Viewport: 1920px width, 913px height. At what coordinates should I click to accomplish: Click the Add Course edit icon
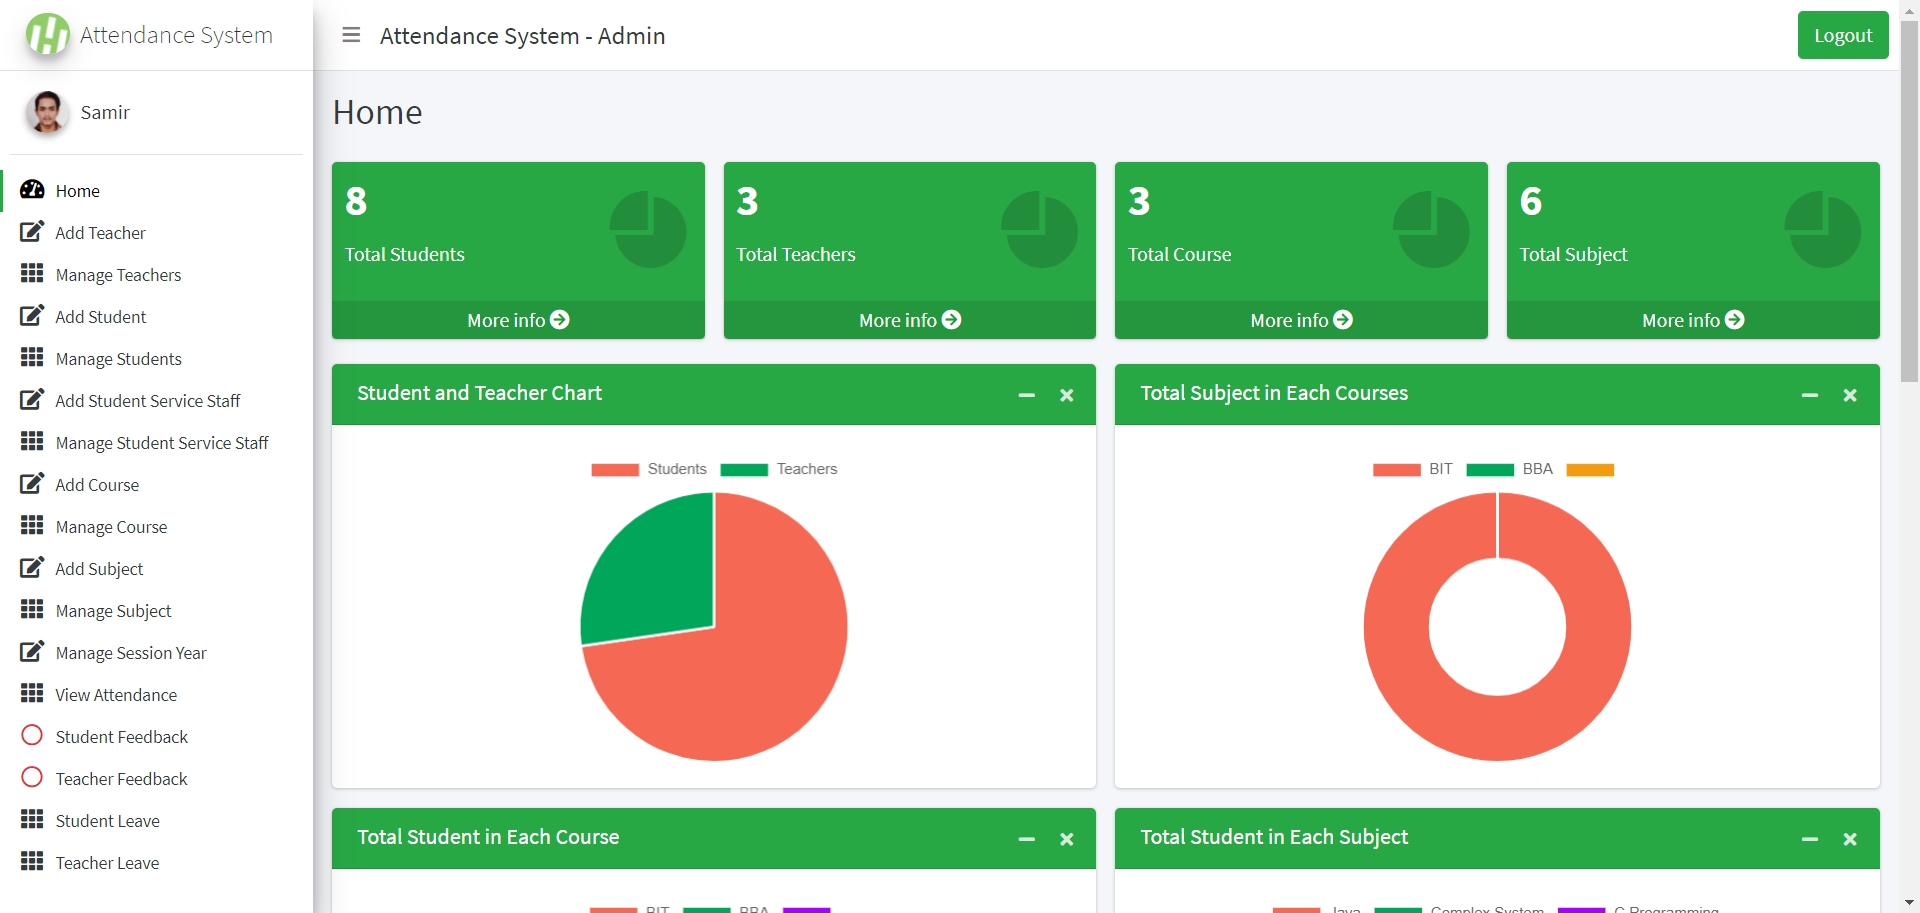pos(32,484)
